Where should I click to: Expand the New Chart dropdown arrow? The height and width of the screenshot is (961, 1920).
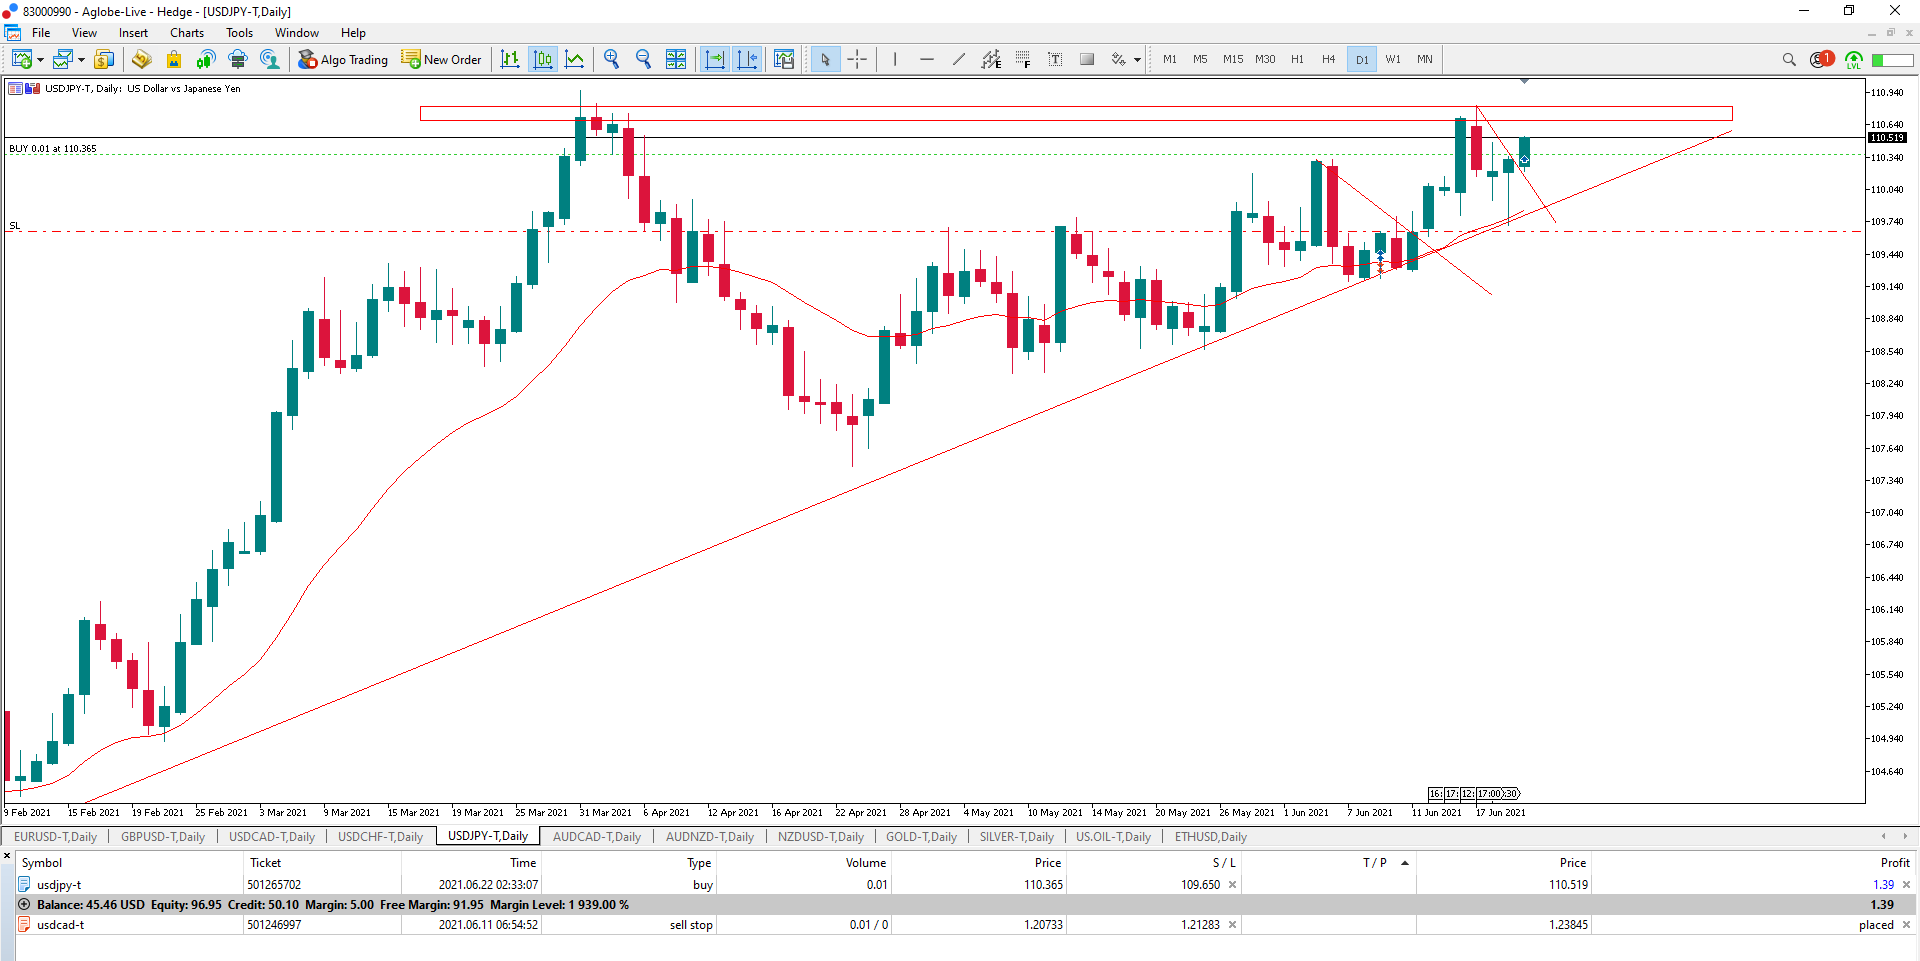[x=40, y=60]
